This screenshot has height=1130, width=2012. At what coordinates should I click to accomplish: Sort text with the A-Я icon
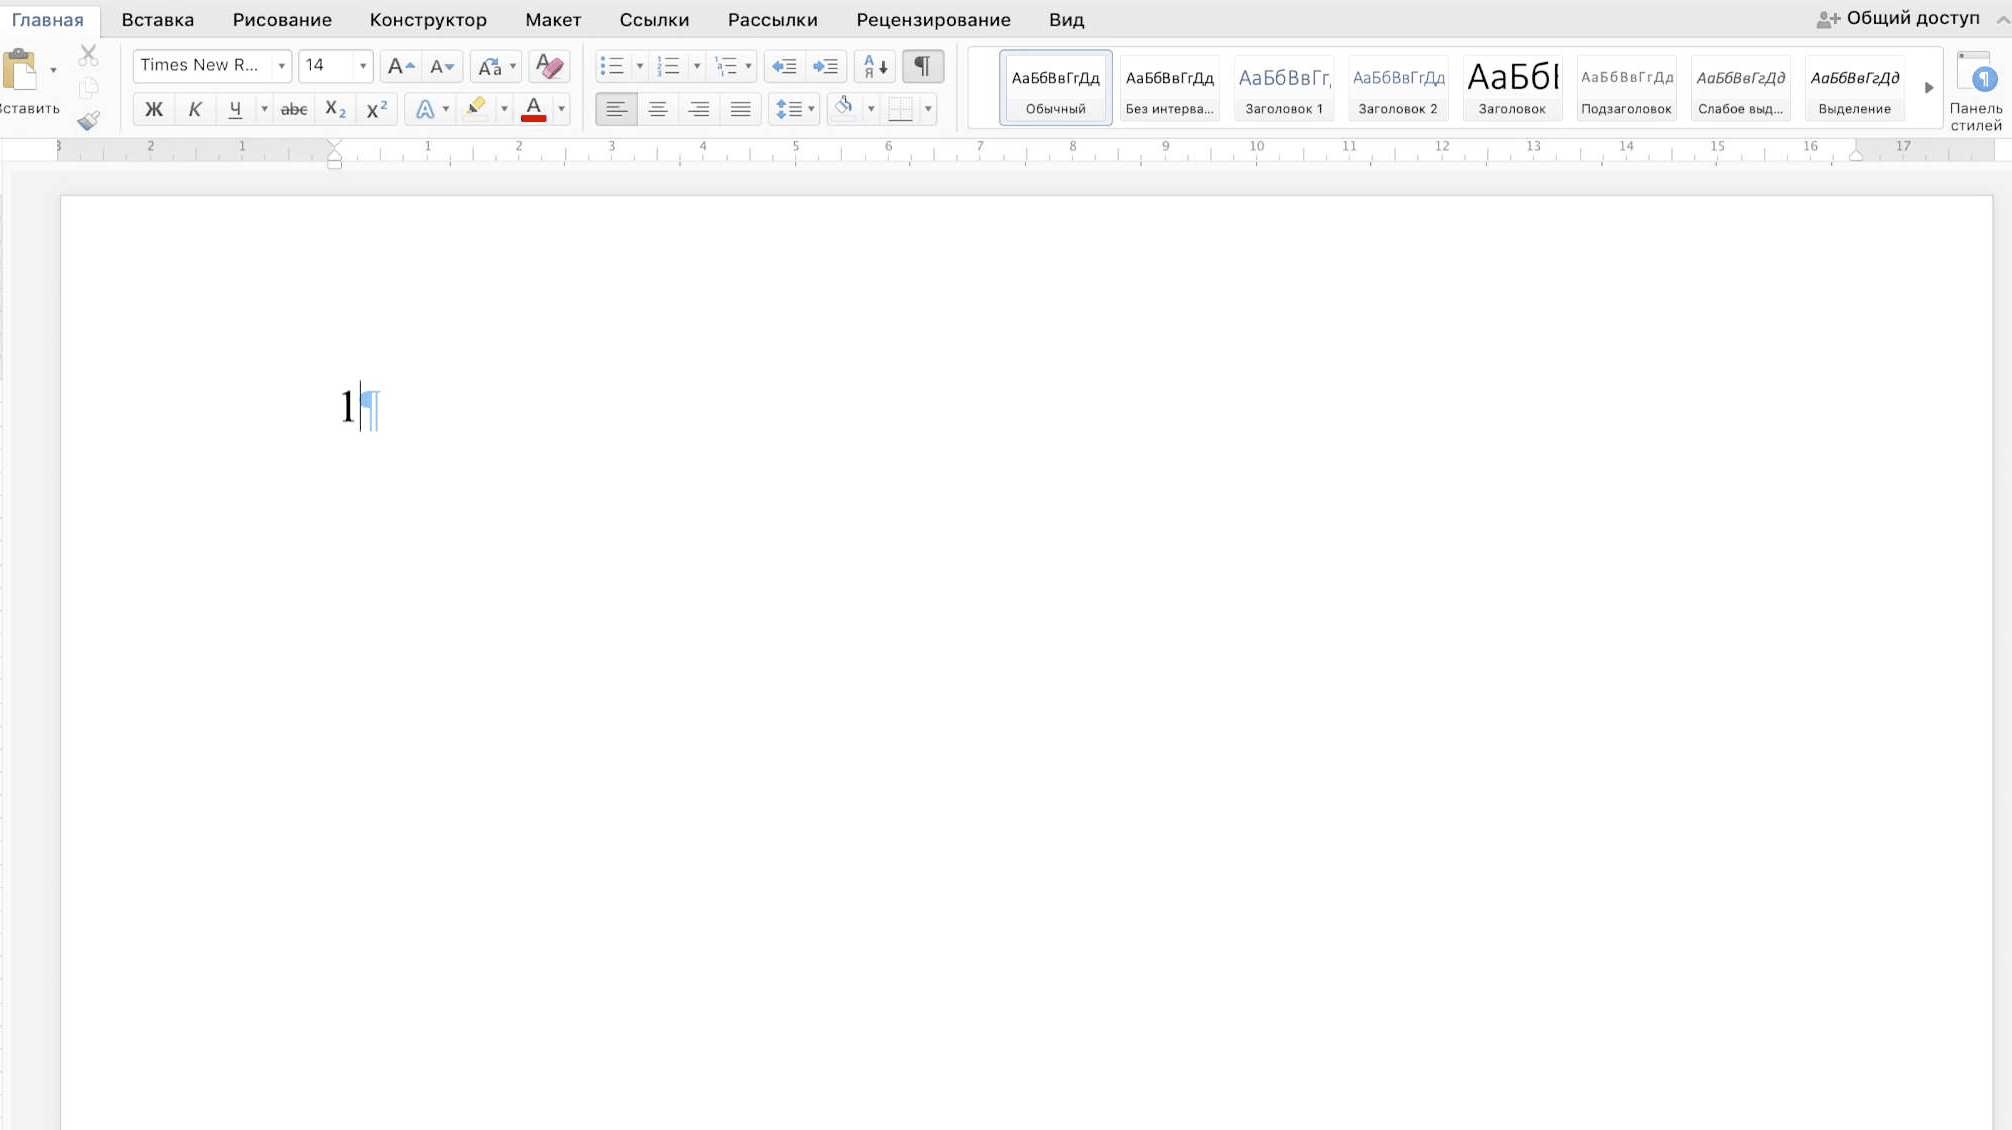pos(875,66)
